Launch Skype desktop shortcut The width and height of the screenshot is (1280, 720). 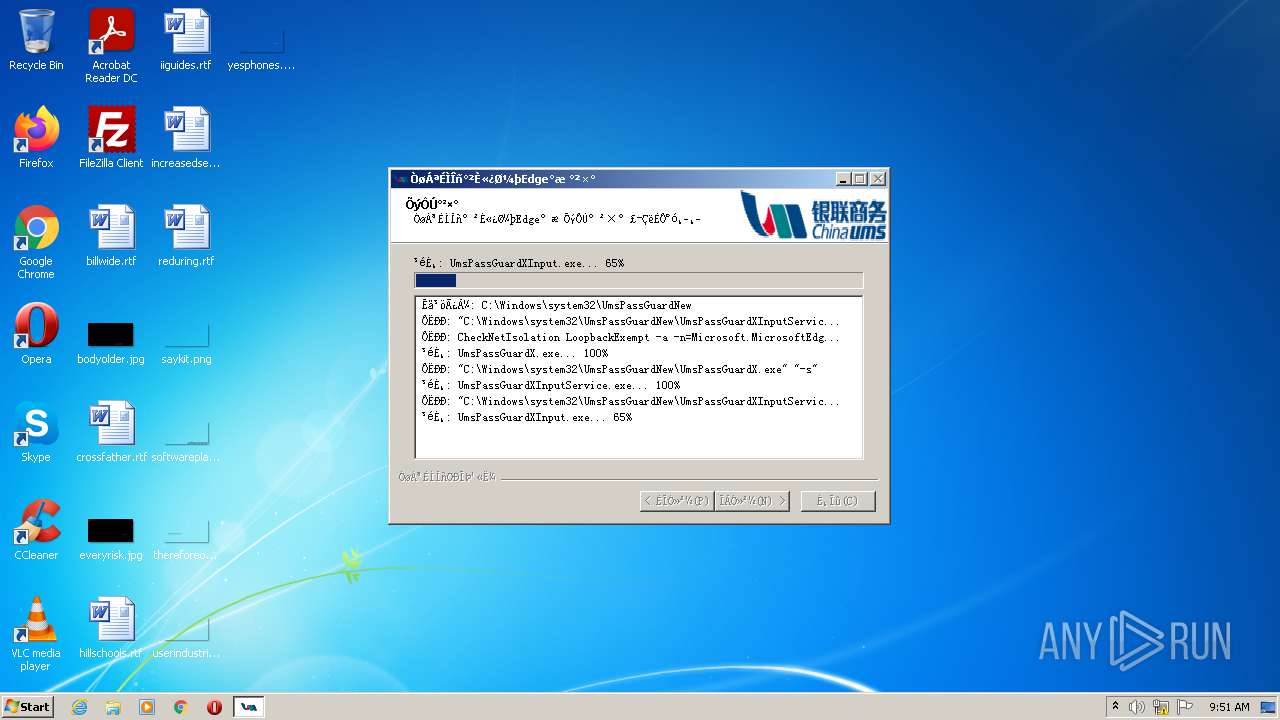[x=36, y=432]
